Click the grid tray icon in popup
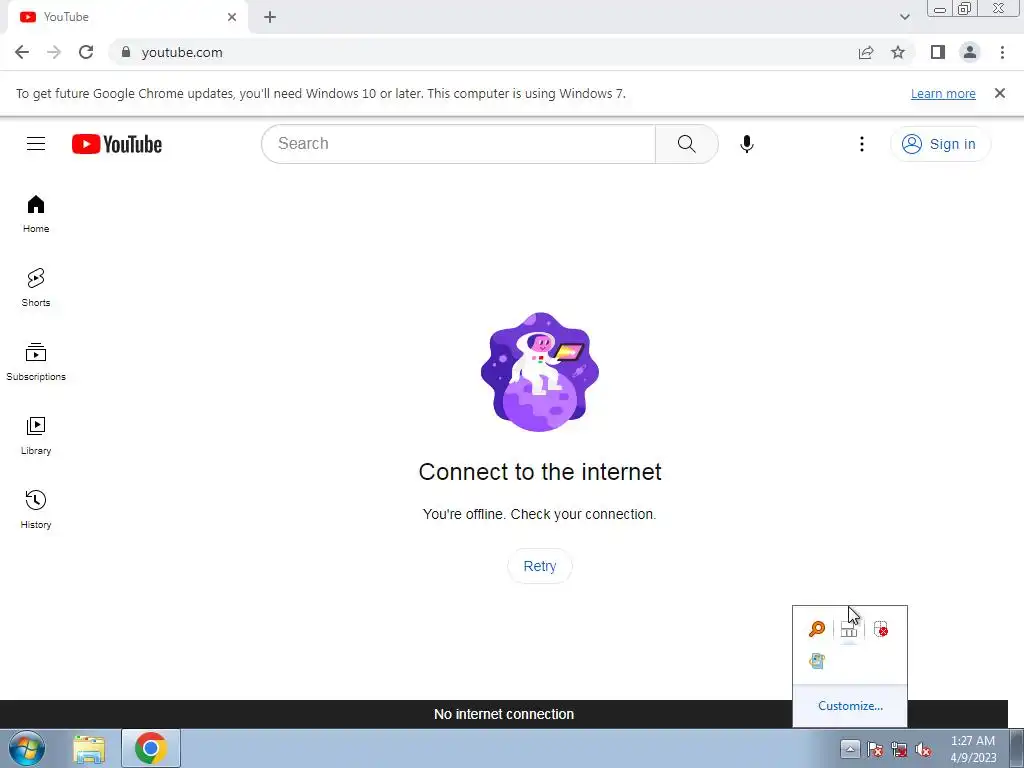 pos(848,629)
